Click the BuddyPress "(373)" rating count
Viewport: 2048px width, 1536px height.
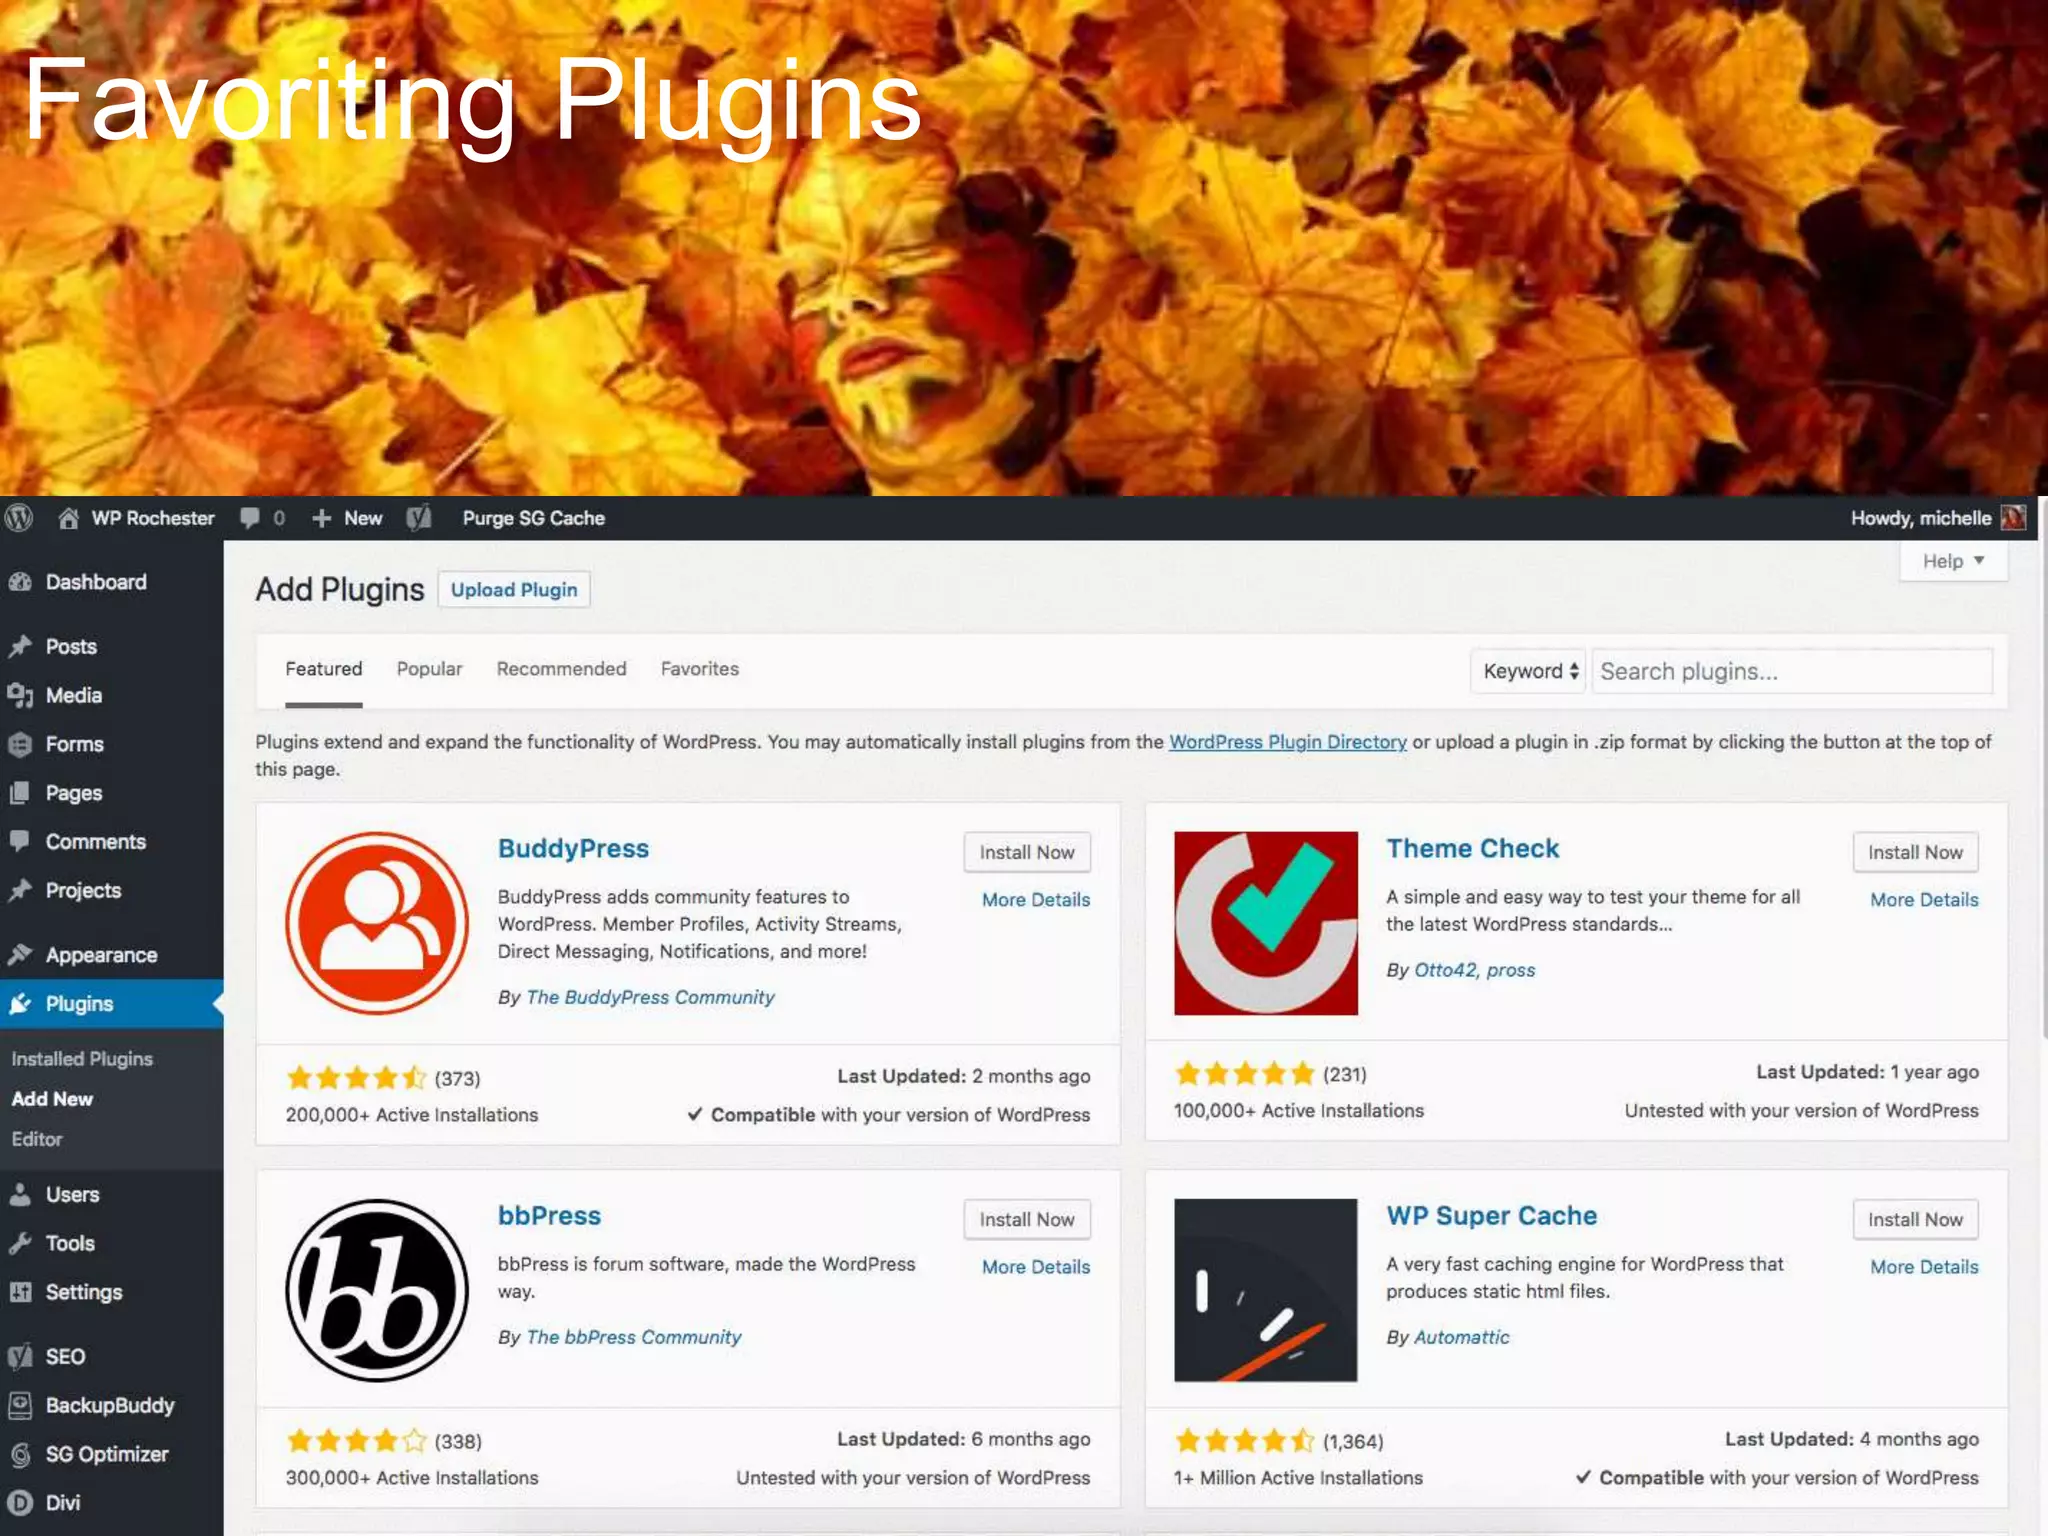pyautogui.click(x=457, y=1078)
